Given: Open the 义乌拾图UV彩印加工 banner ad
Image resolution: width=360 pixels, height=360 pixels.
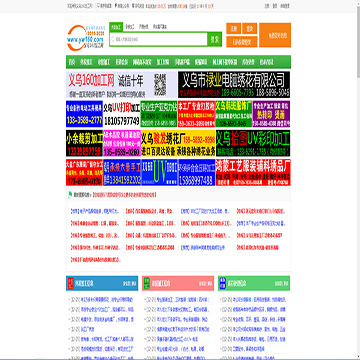Looking at the screenshot, I should 253,143.
